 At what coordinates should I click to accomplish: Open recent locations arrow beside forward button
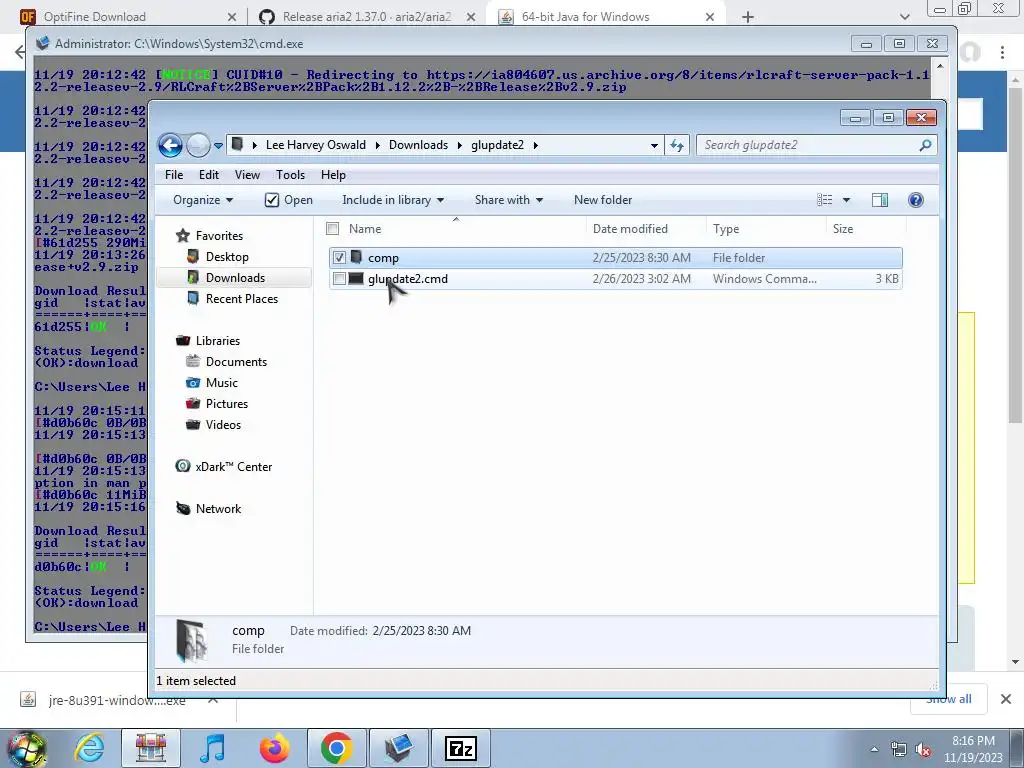click(x=218, y=146)
